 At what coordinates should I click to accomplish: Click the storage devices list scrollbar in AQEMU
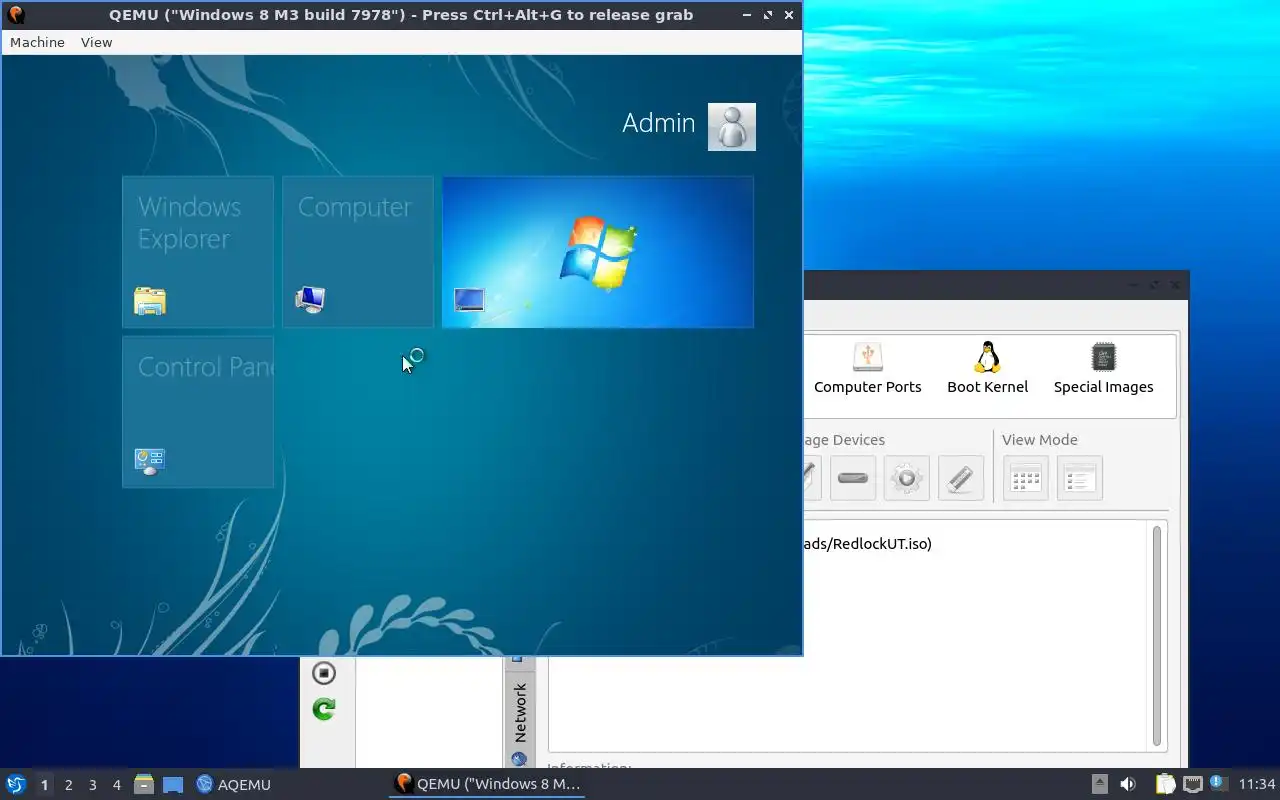click(1158, 635)
